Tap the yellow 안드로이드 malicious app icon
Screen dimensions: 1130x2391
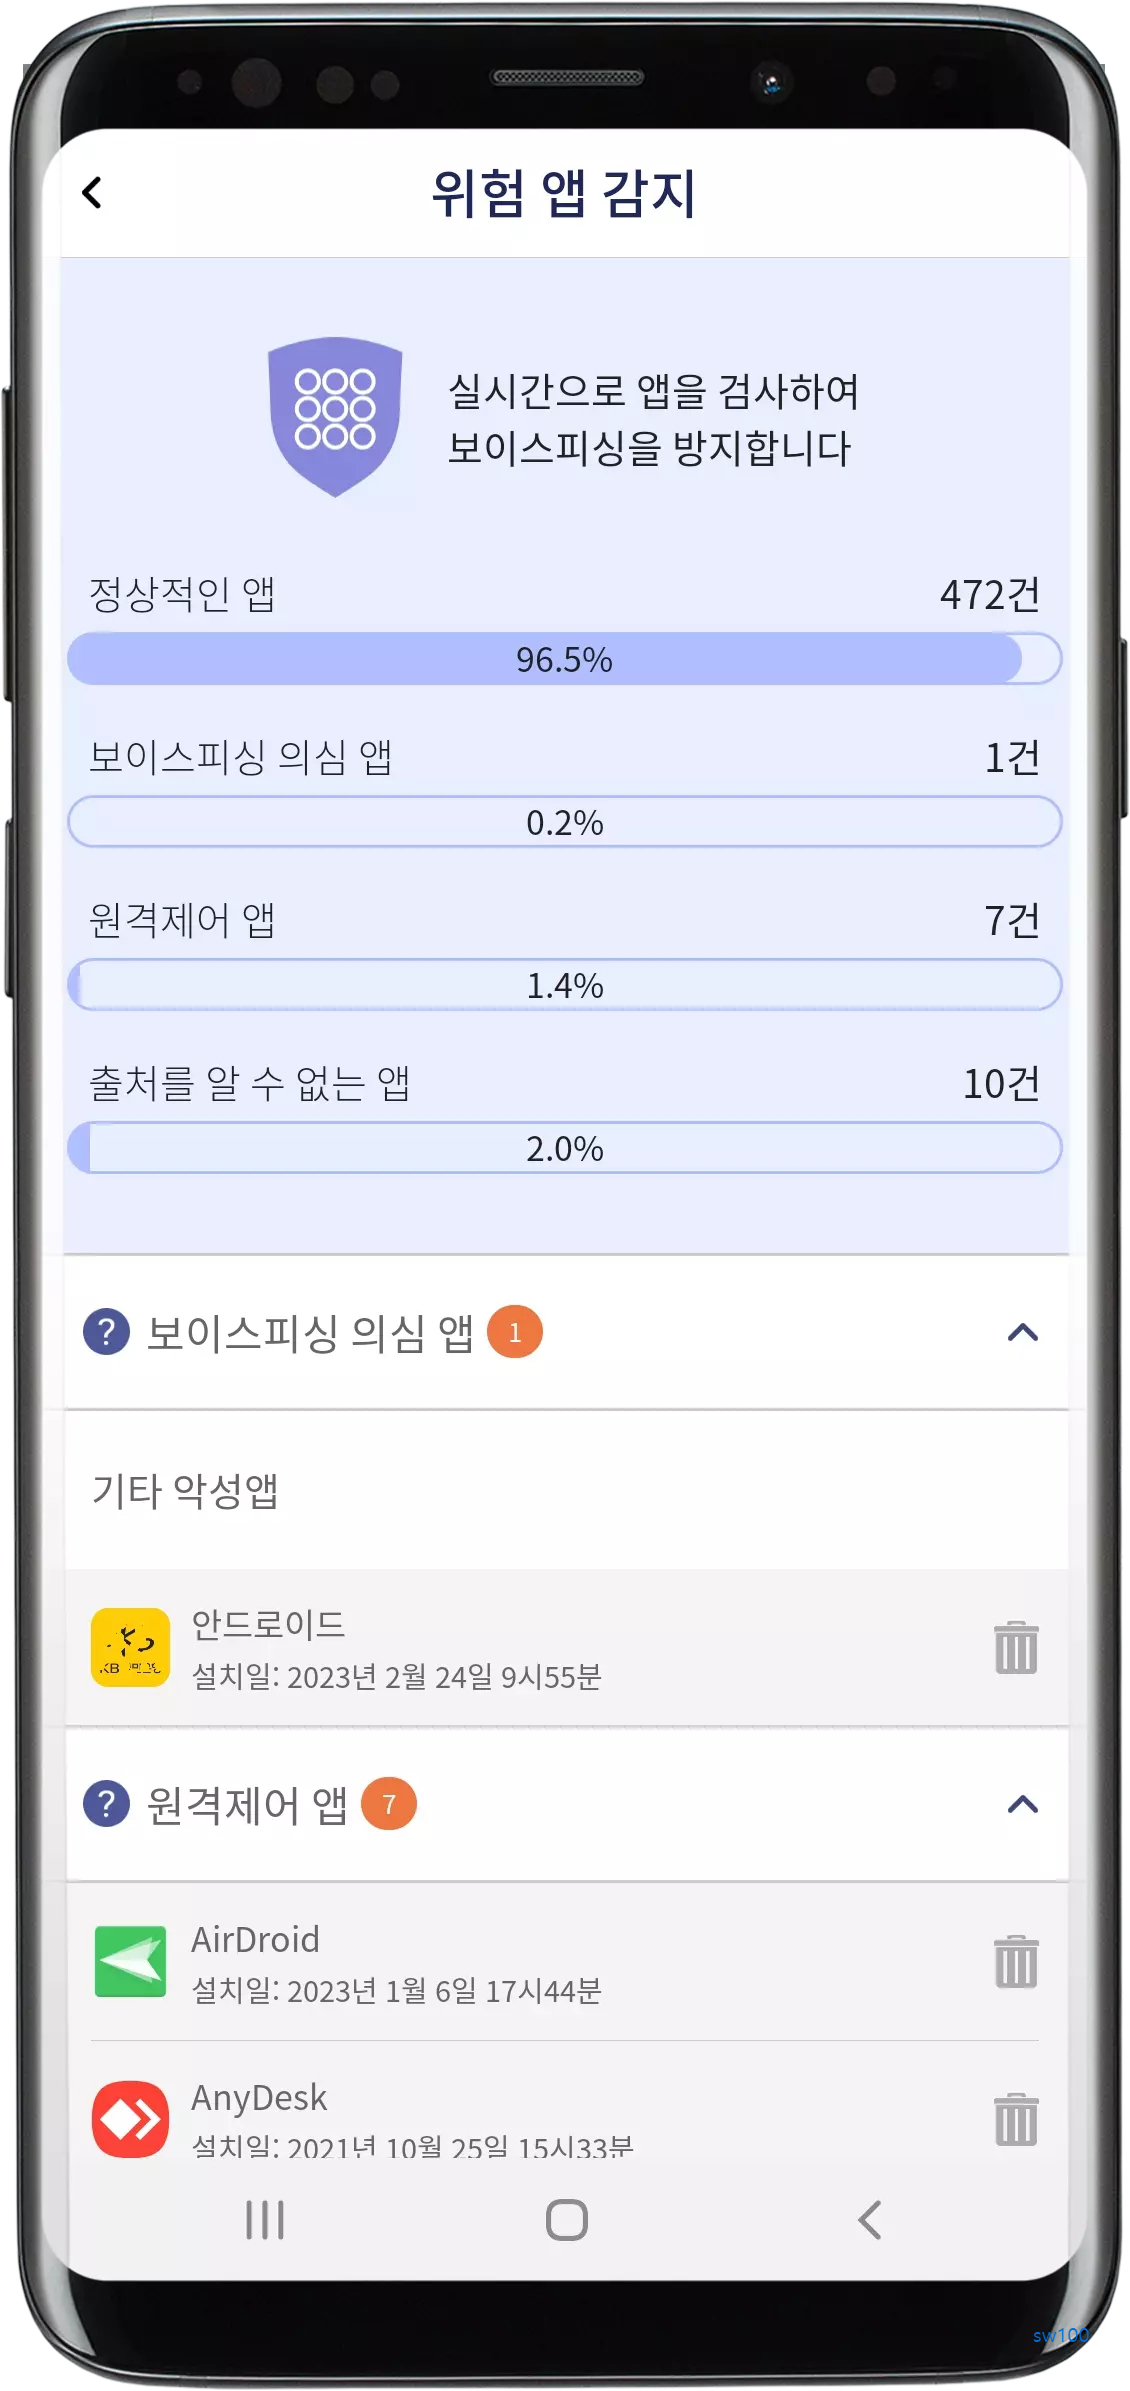point(131,1648)
